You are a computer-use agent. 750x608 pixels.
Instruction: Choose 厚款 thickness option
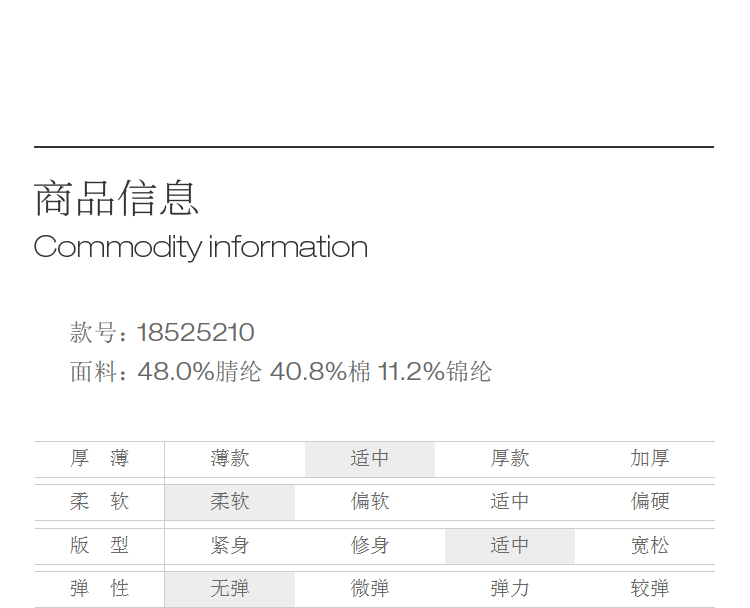coord(510,459)
